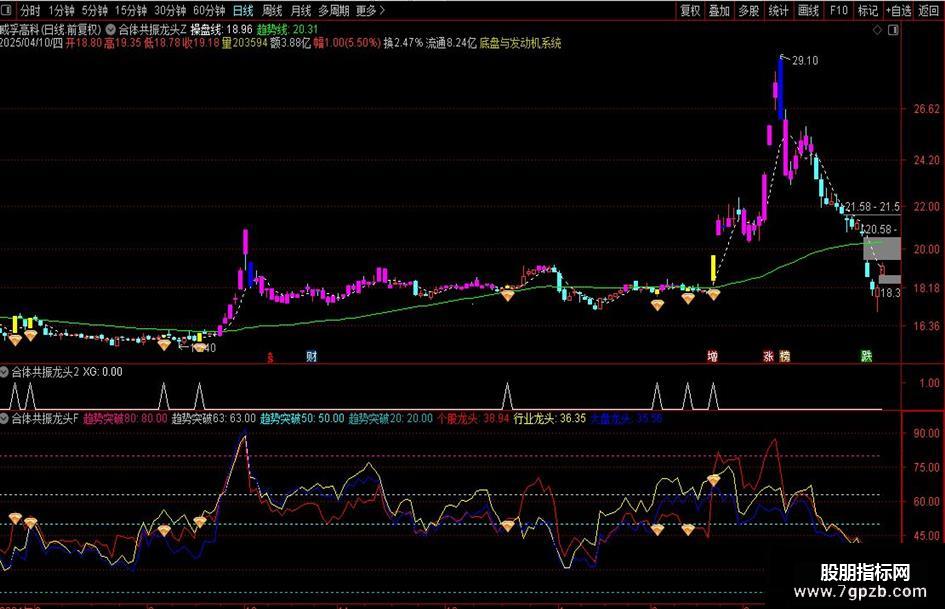This screenshot has height=609, width=945.
Task: Open the 复权 adjustment menu
Action: point(690,10)
